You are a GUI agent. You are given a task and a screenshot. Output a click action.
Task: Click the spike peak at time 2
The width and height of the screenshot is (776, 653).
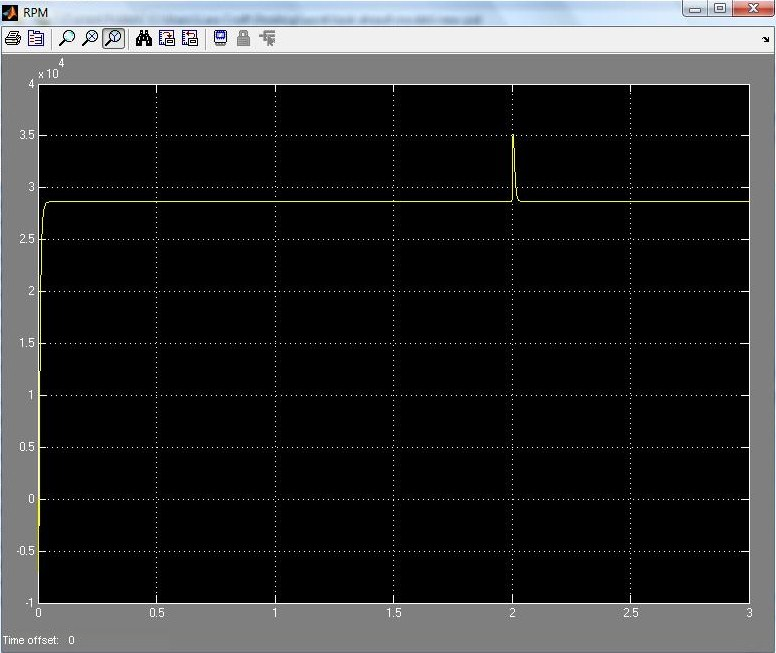point(512,136)
